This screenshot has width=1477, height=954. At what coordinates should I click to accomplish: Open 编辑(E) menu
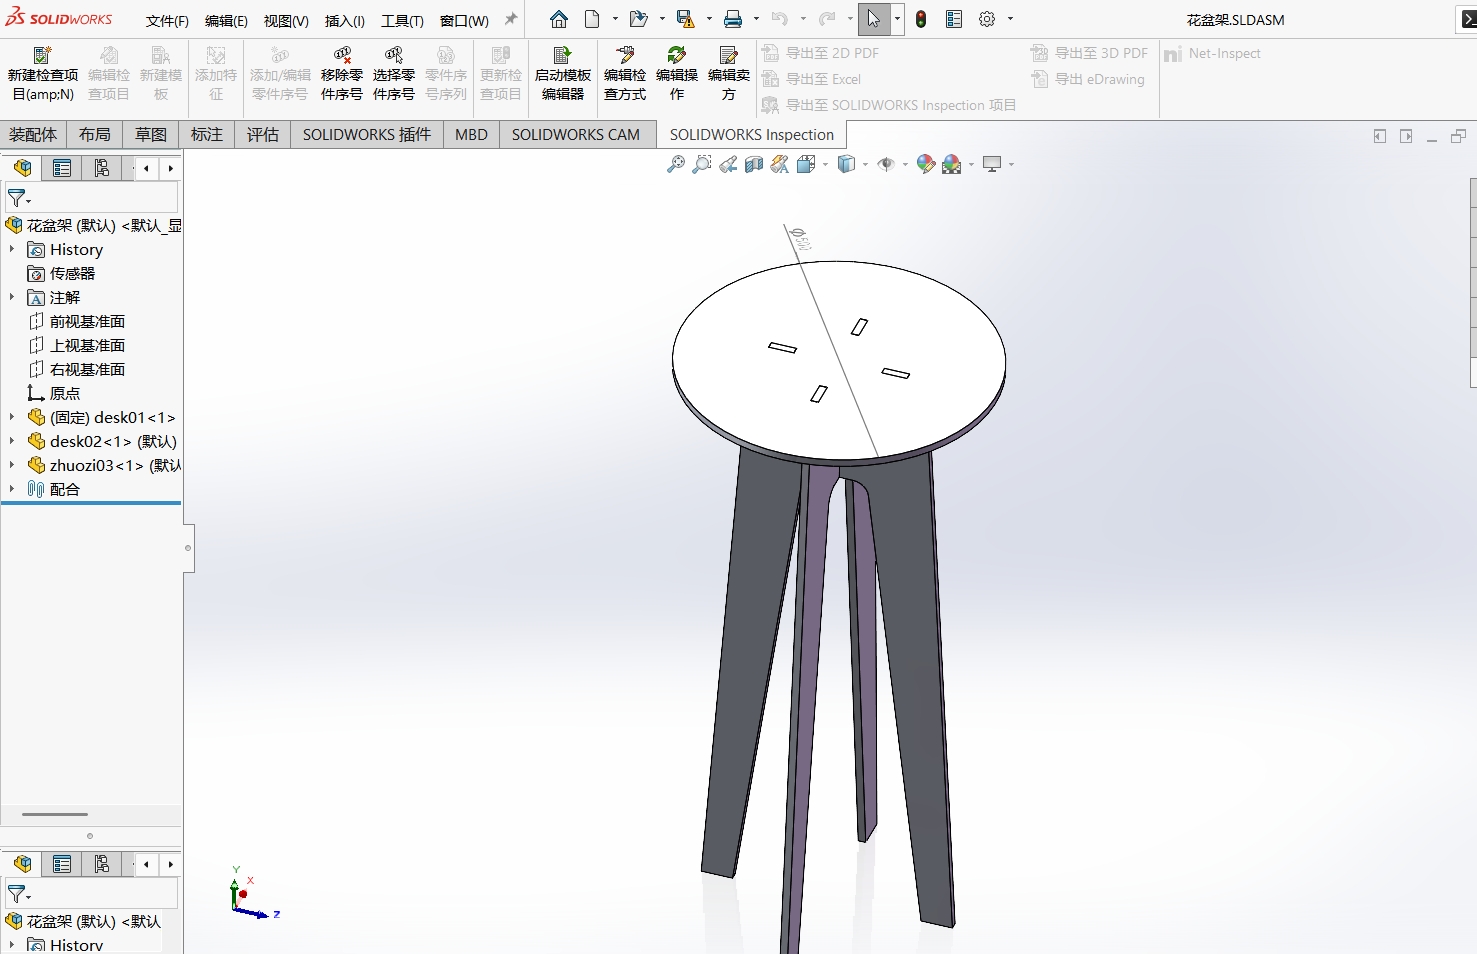(226, 20)
